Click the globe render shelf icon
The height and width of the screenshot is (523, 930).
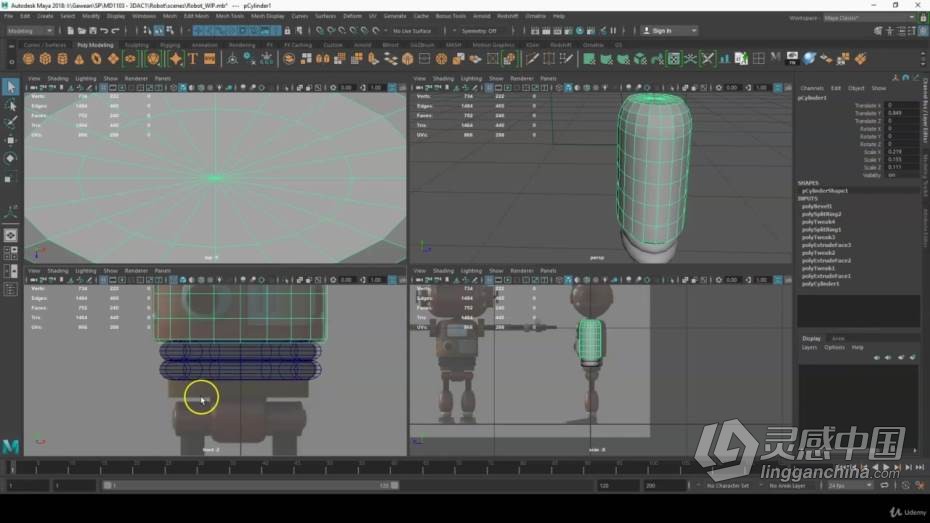pyautogui.click(x=809, y=59)
